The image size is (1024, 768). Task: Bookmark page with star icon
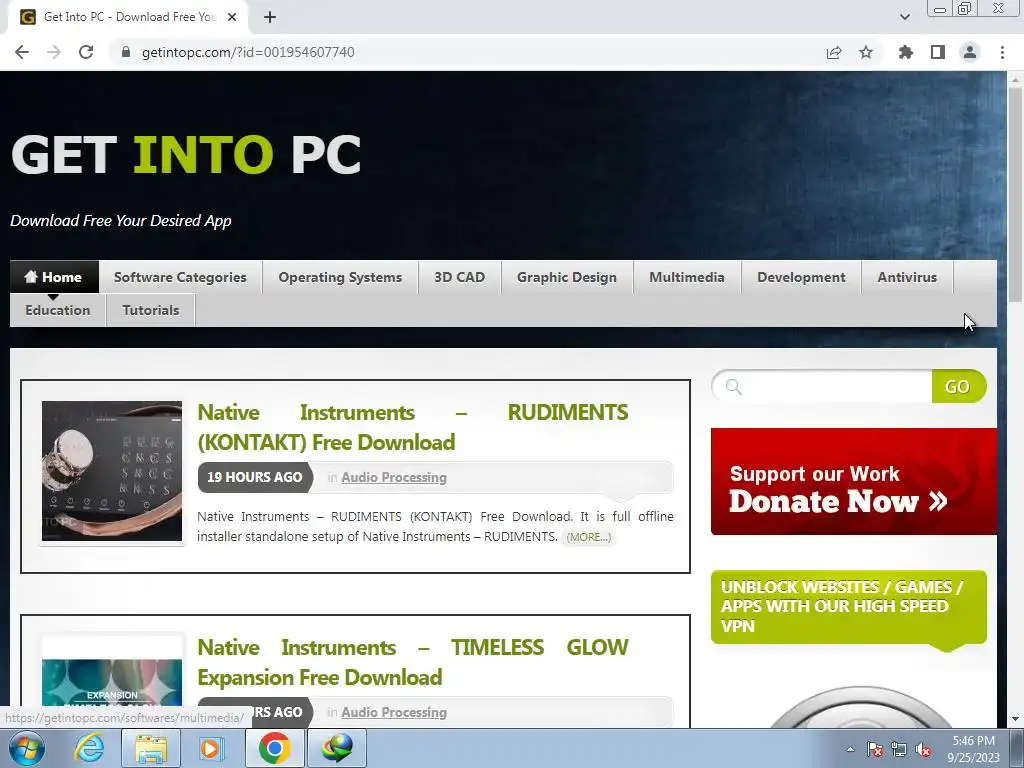866,52
